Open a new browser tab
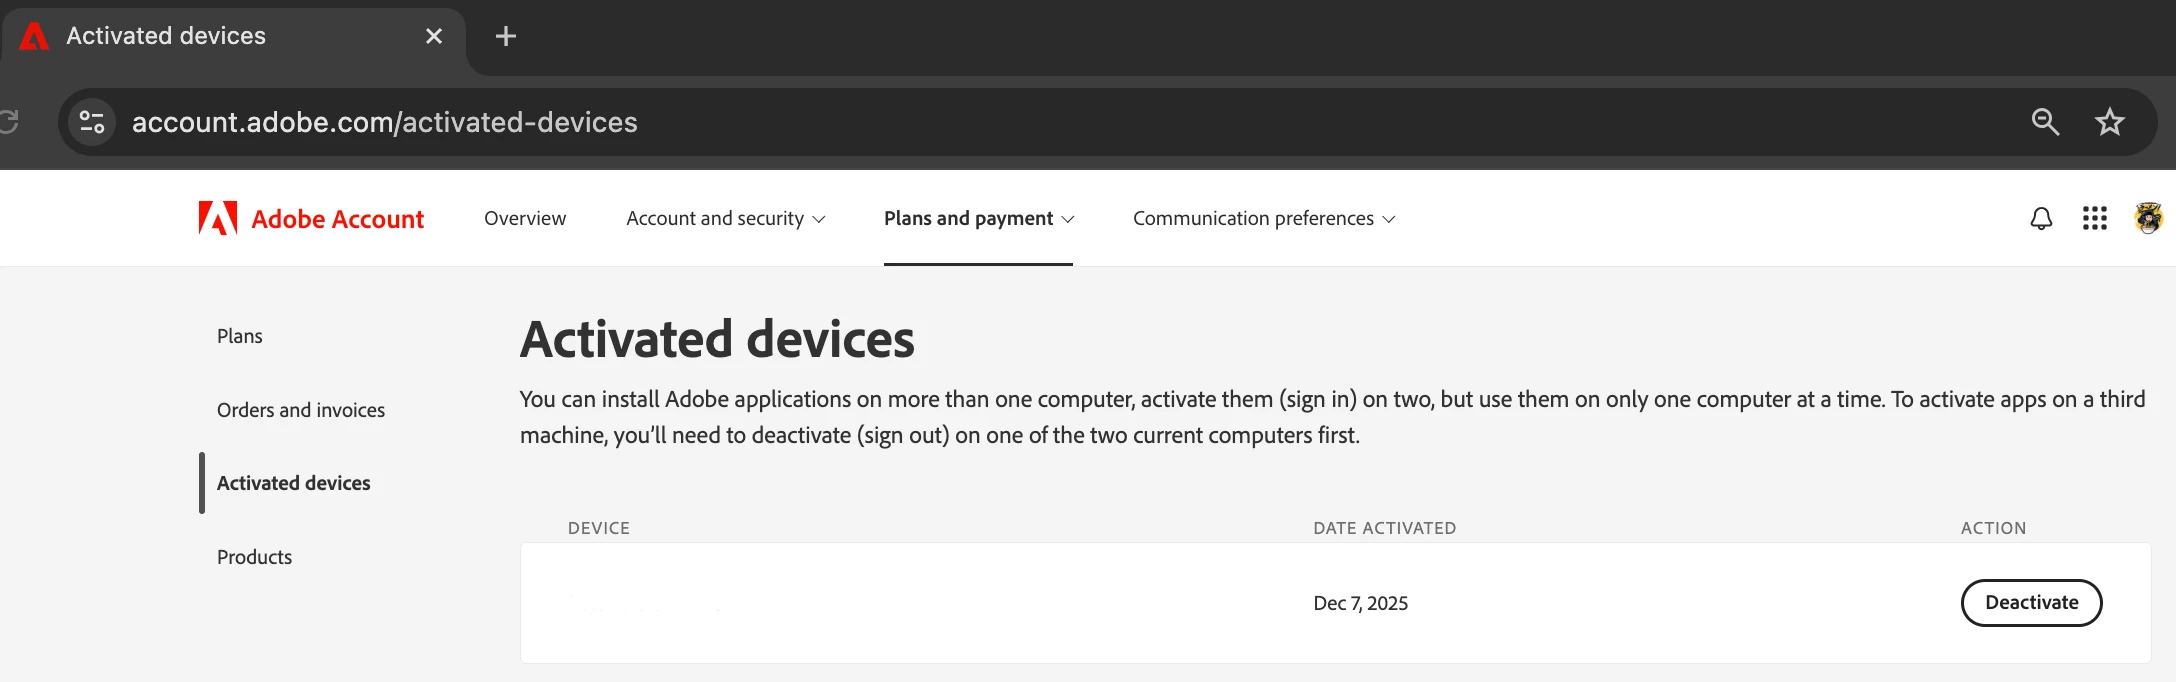The image size is (2176, 682). (x=506, y=36)
